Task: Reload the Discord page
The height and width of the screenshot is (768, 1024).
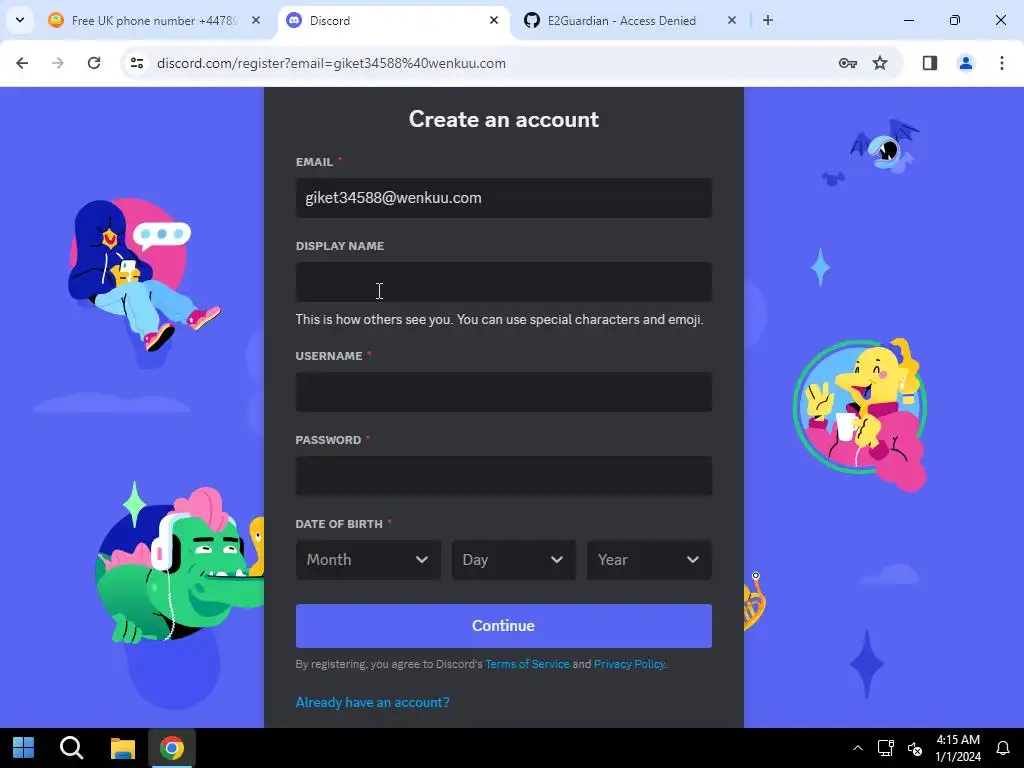Action: pos(94,63)
